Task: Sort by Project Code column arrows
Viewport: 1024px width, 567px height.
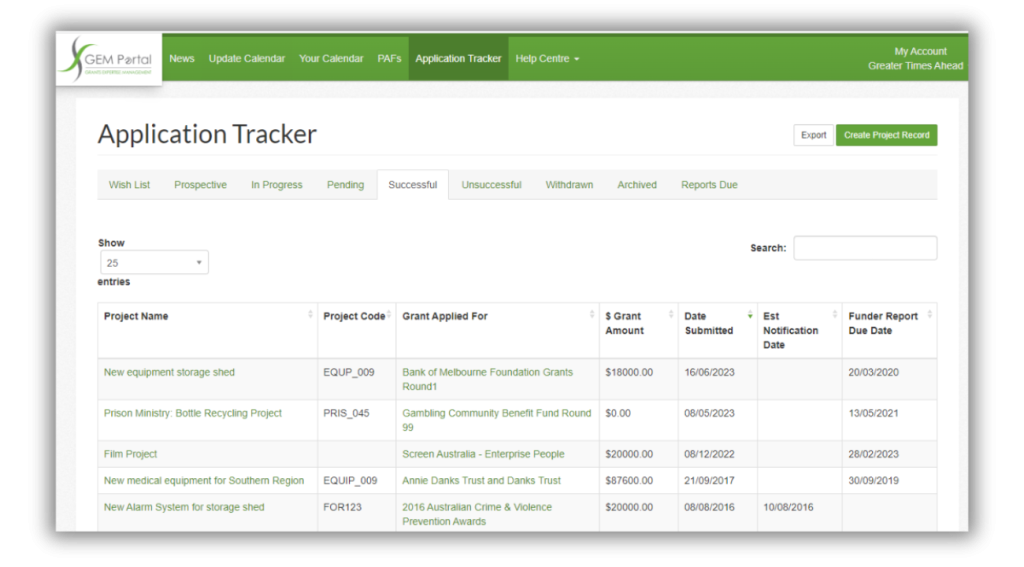Action: point(389,315)
